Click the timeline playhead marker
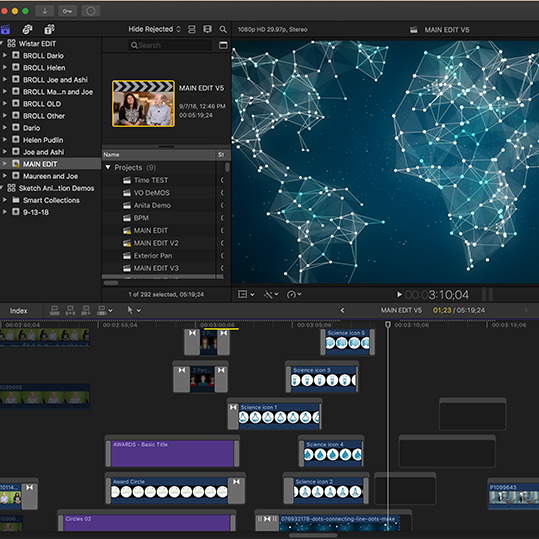Viewport: 539px width, 539px height. click(388, 324)
